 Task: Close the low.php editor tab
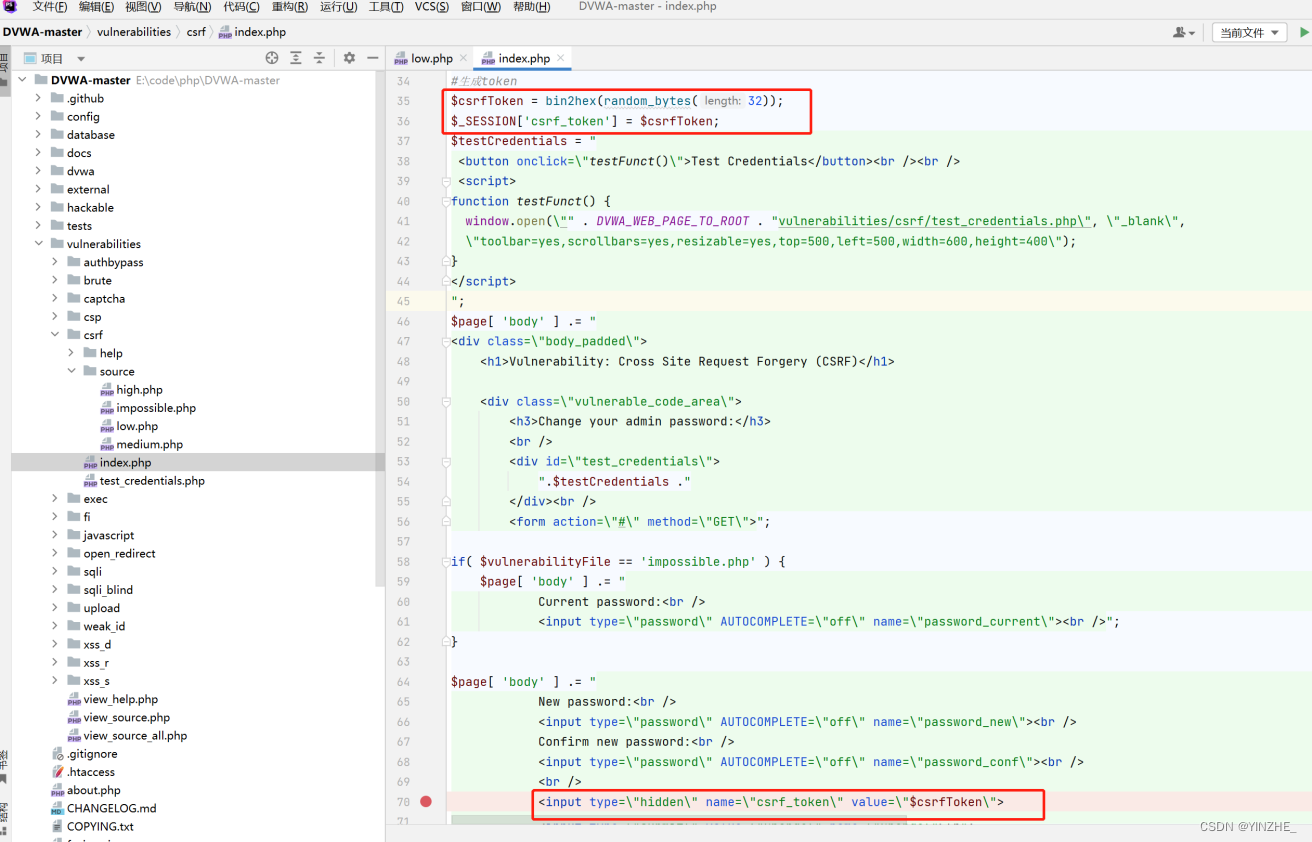[x=461, y=58]
